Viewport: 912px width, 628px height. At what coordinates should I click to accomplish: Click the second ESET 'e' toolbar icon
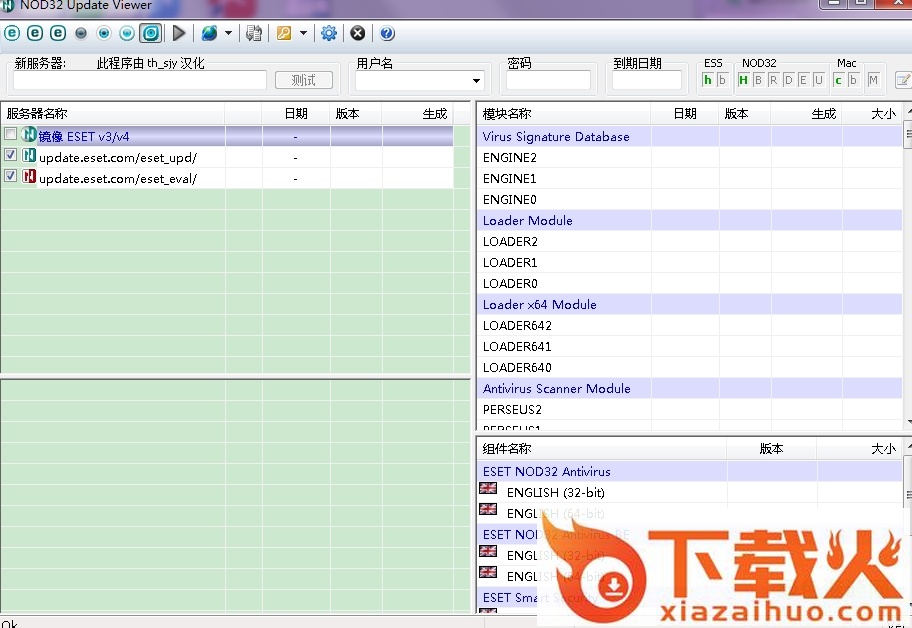point(35,33)
